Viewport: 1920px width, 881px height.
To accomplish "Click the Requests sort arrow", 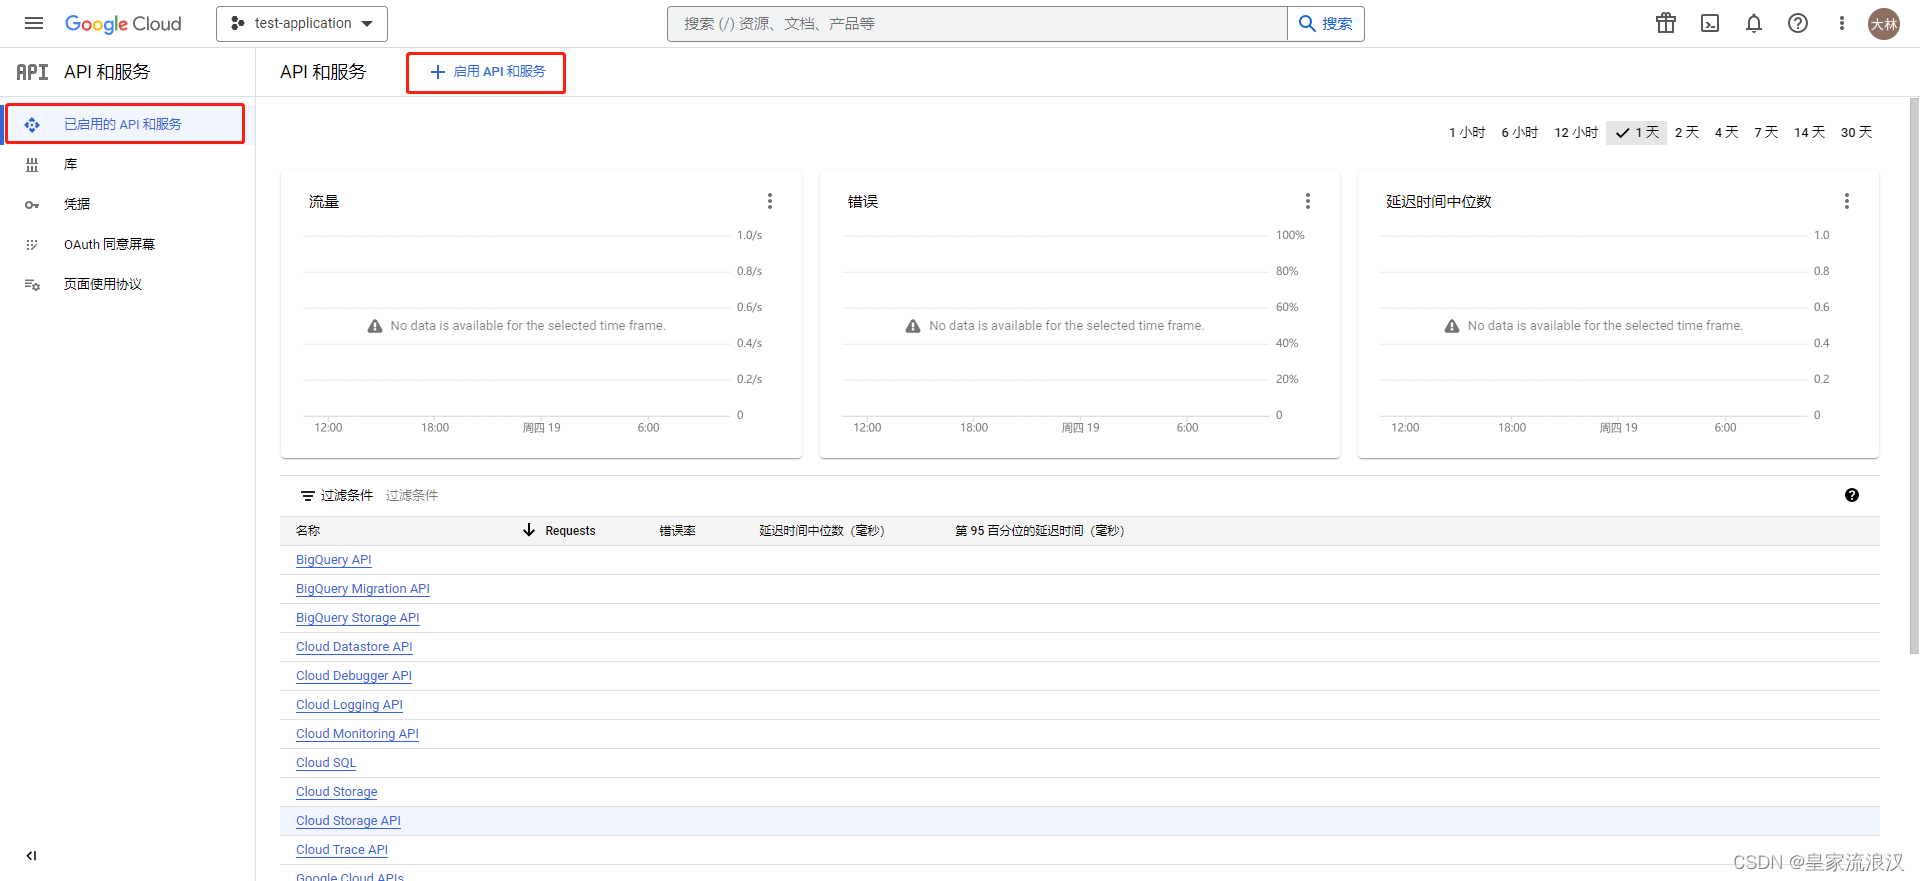I will (x=529, y=530).
